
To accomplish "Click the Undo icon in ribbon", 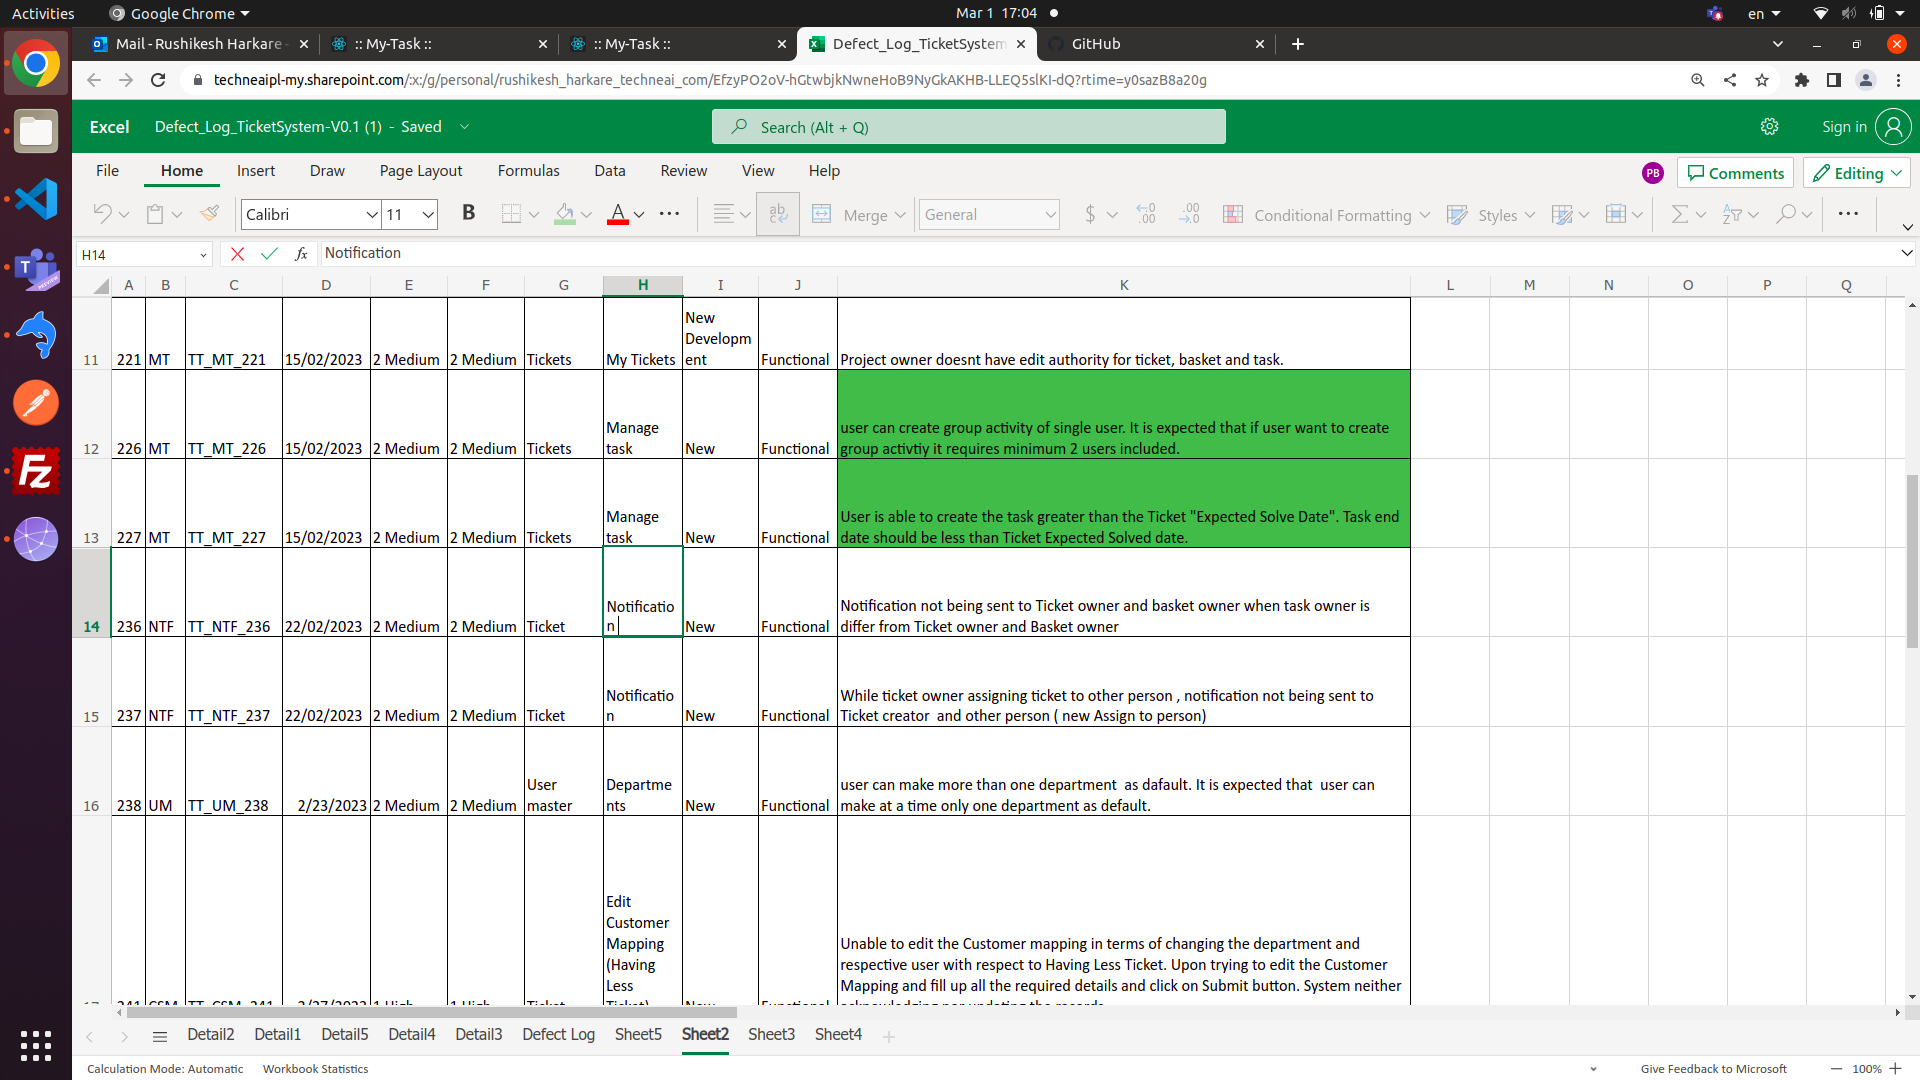I will click(x=102, y=214).
